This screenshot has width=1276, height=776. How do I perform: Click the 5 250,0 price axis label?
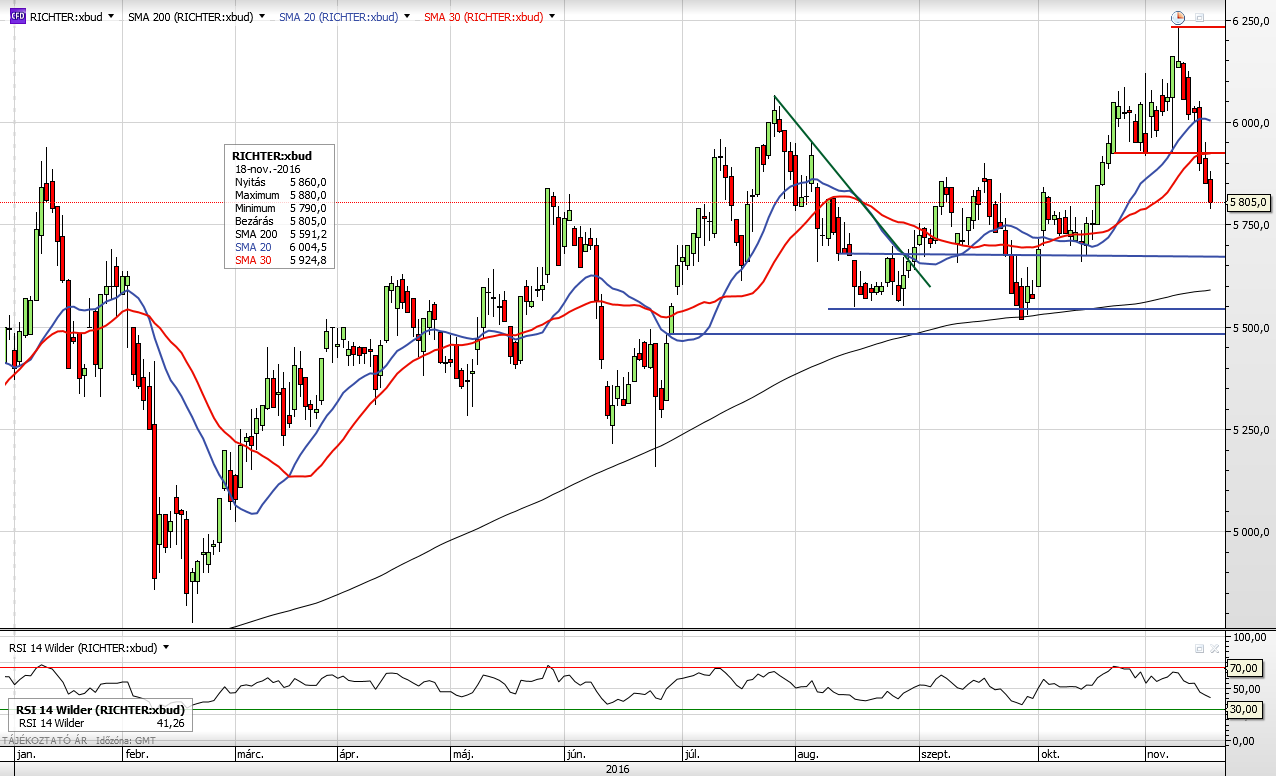click(x=1251, y=430)
